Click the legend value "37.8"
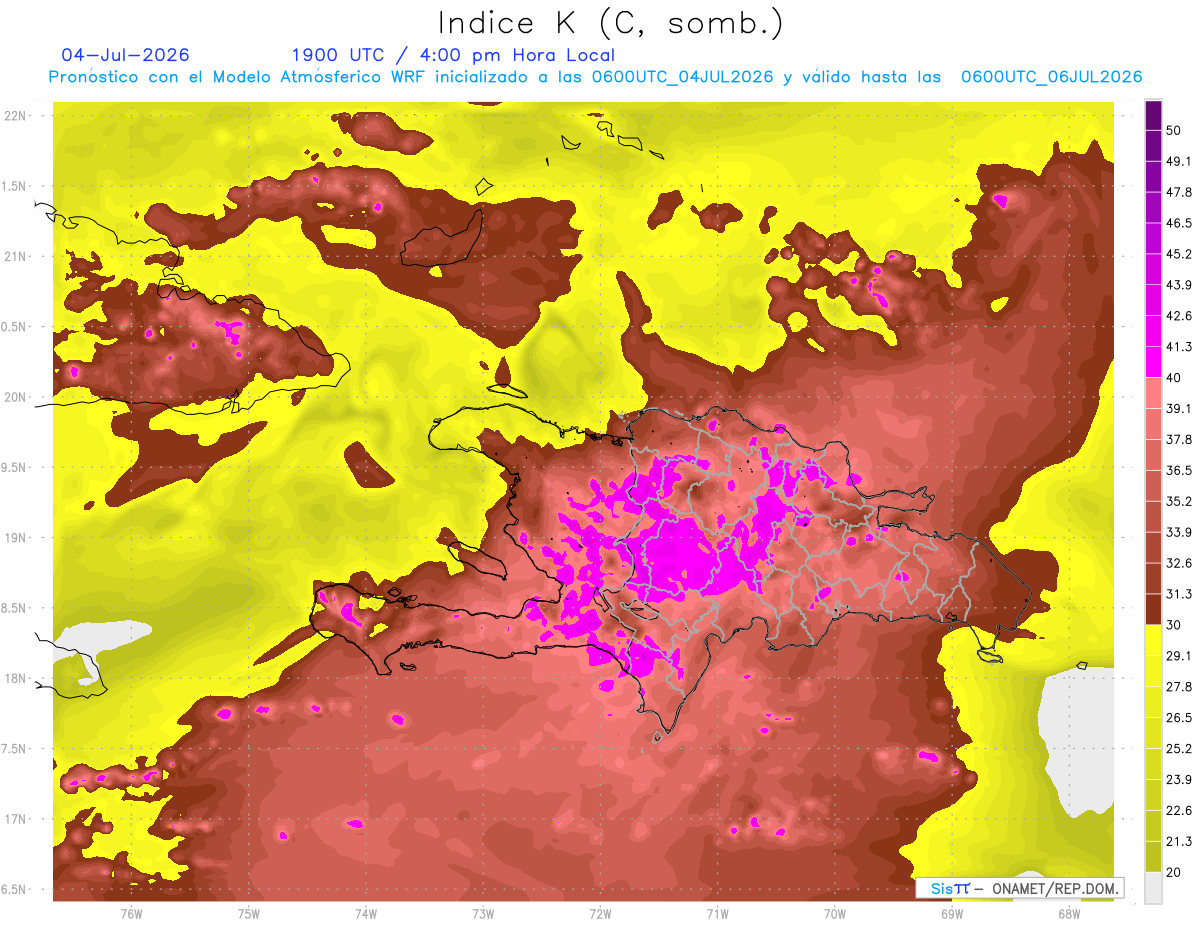The height and width of the screenshot is (927, 1200). 1179,439
